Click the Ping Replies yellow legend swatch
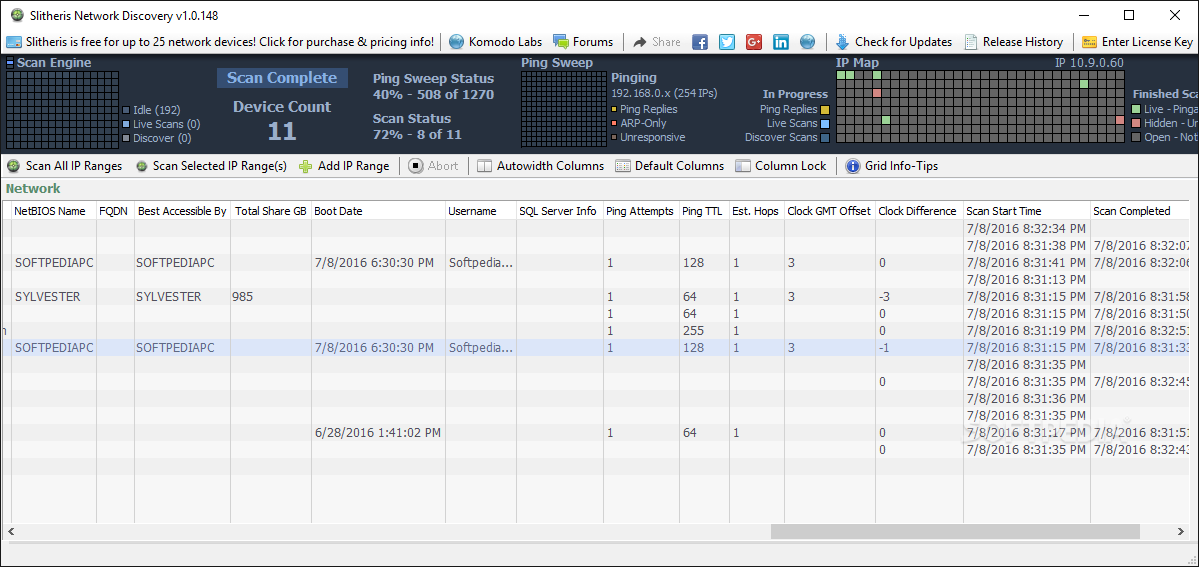Image resolution: width=1199 pixels, height=567 pixels. click(825, 109)
